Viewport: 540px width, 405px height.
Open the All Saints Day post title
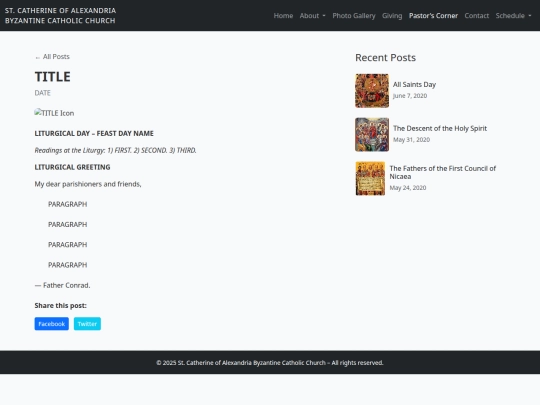point(414,84)
